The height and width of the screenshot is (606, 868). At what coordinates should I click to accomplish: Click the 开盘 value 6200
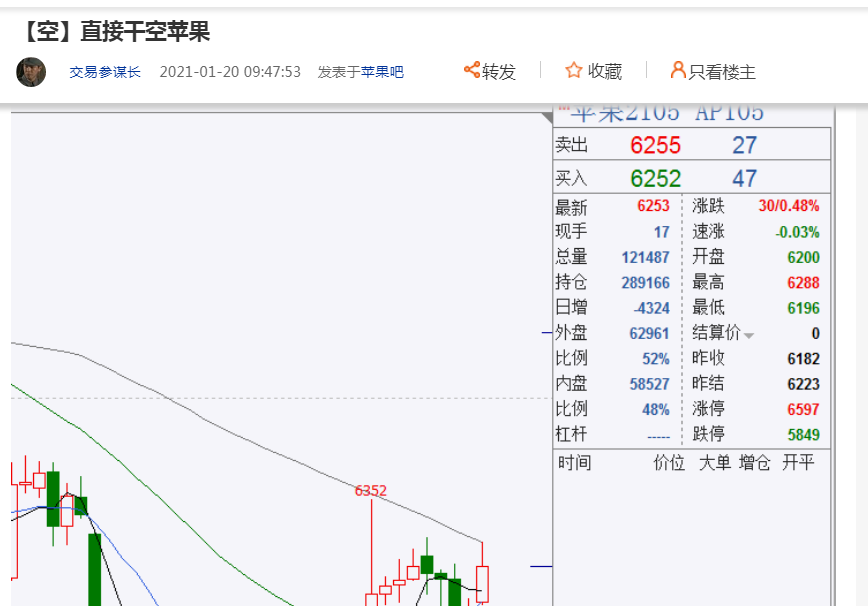tap(803, 257)
